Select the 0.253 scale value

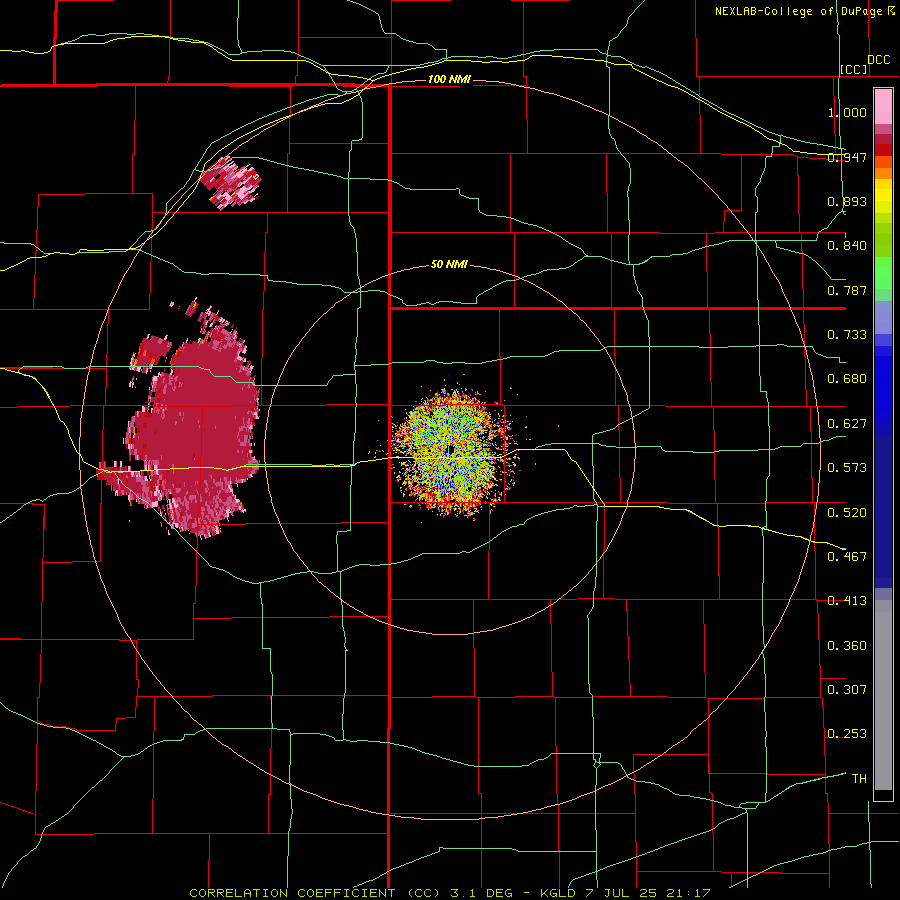coord(847,734)
